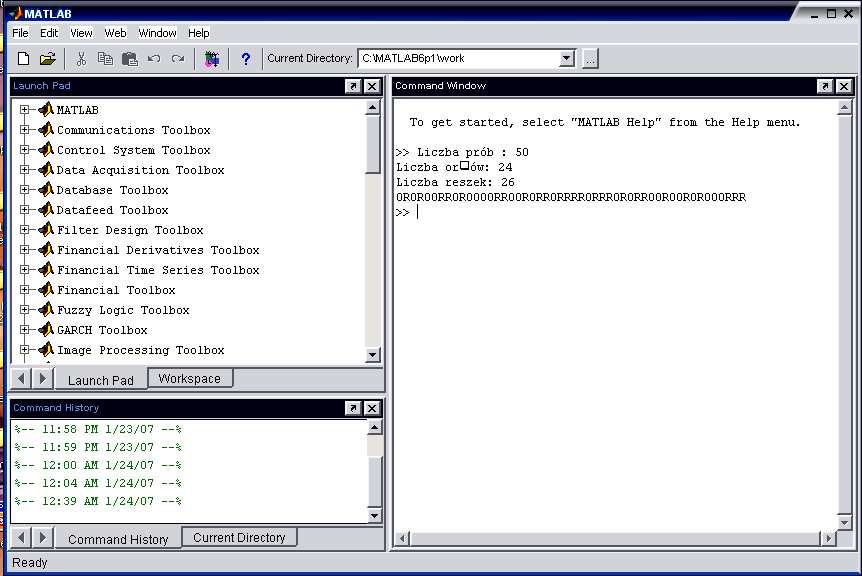This screenshot has width=862, height=576.
Task: Switch to the Command History tab
Action: (x=118, y=539)
